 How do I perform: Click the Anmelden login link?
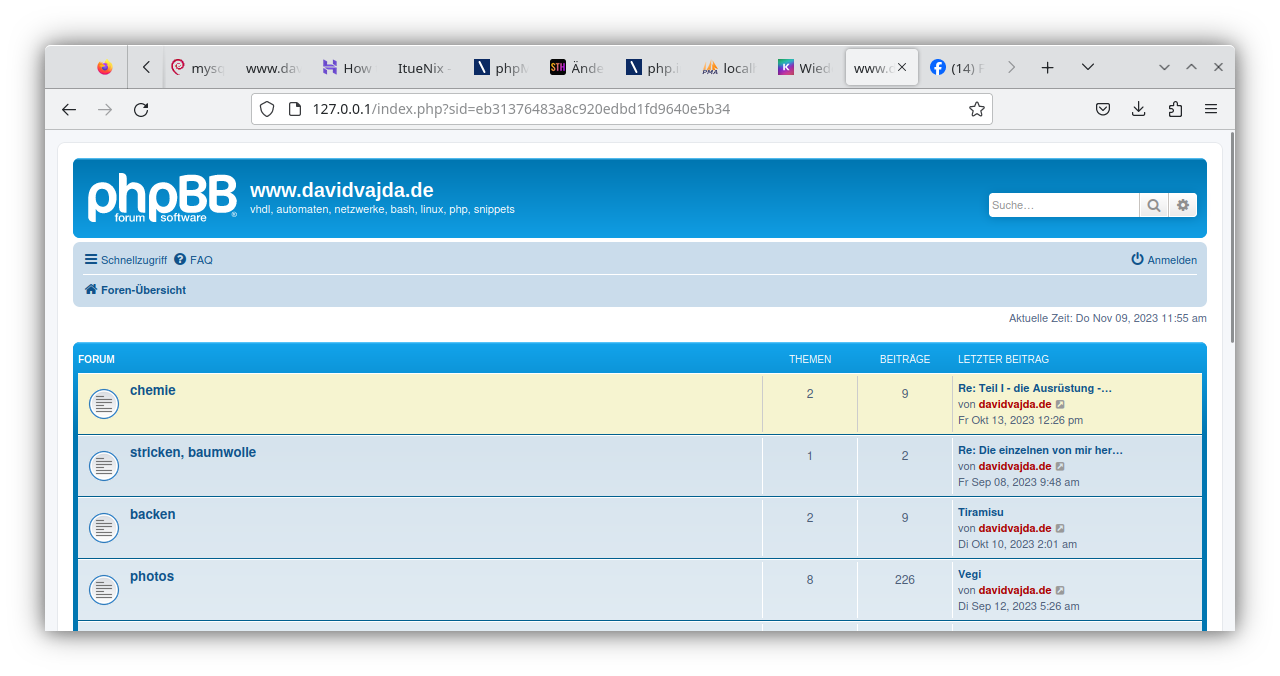(1164, 260)
